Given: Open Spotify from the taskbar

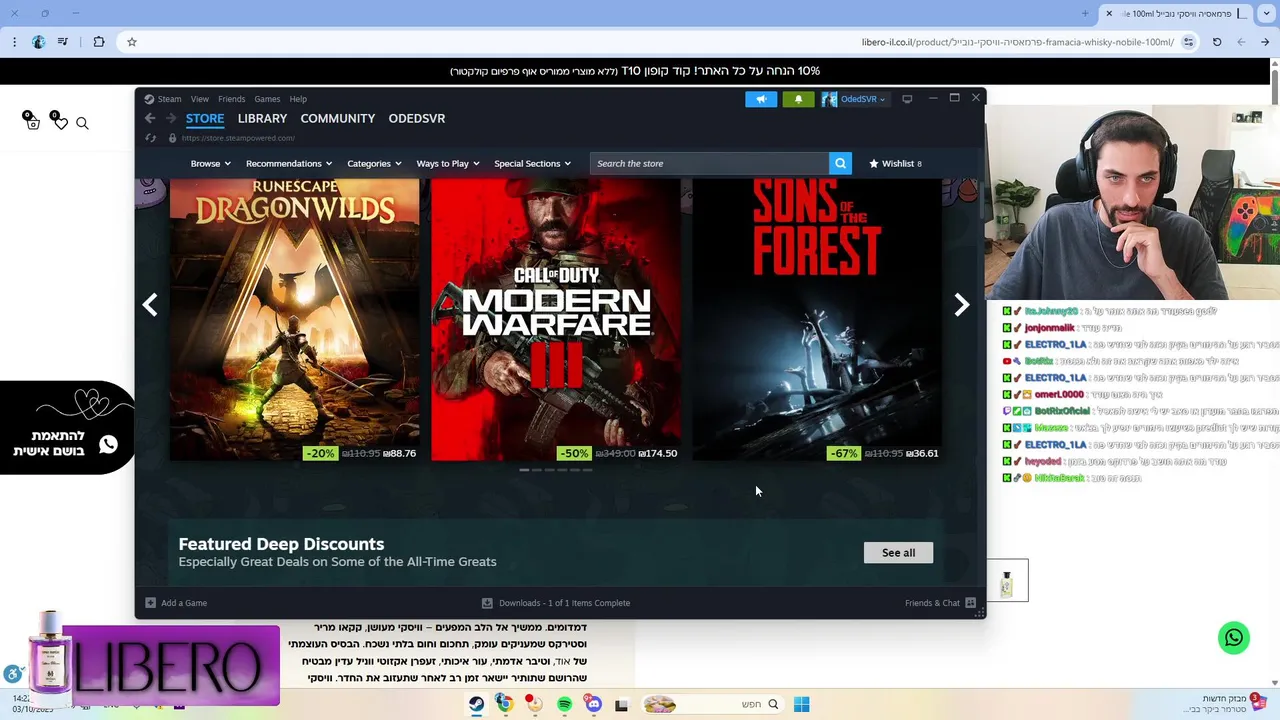Looking at the screenshot, I should click(x=564, y=704).
